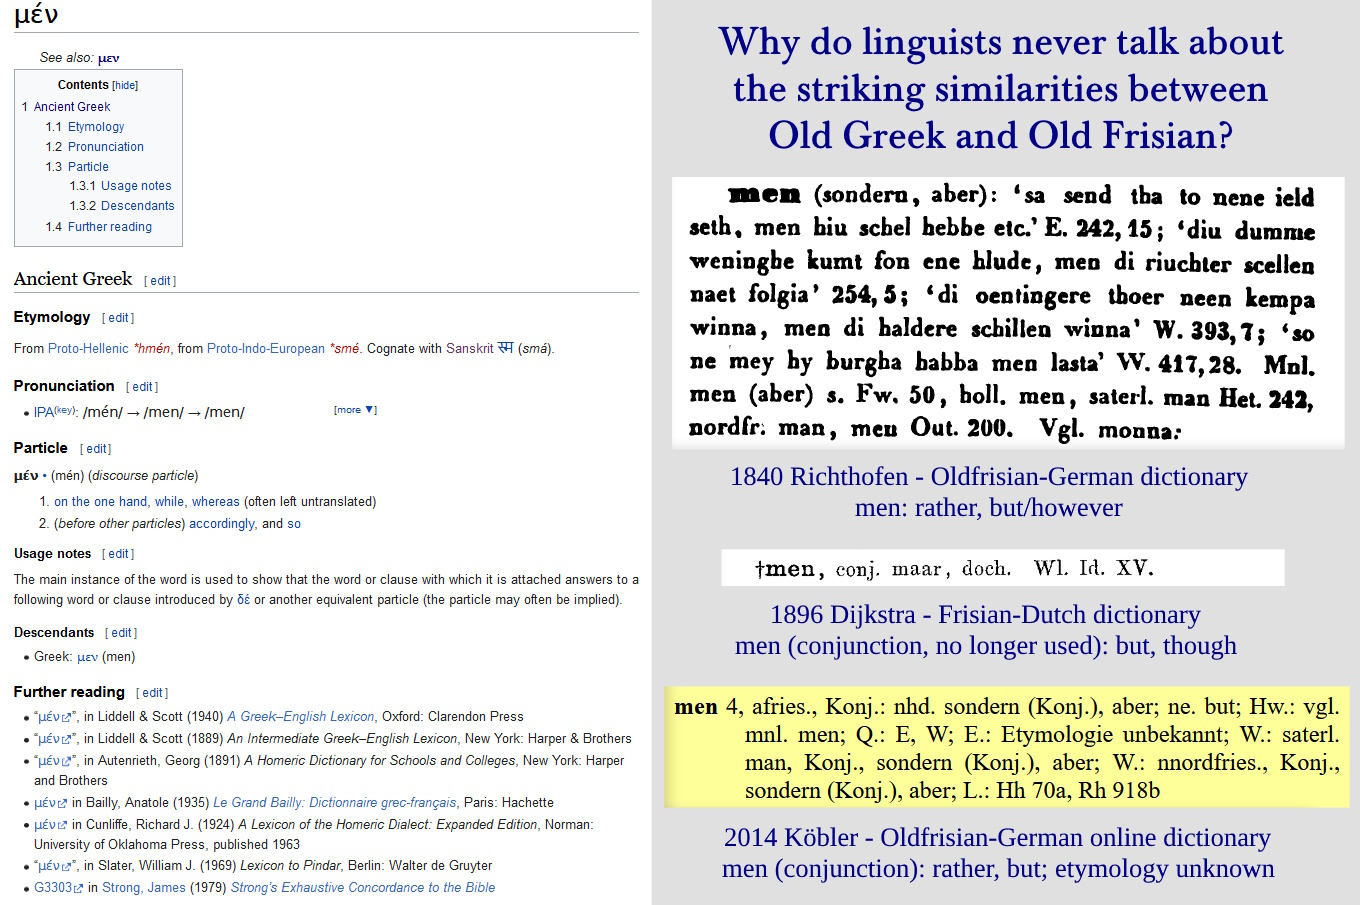Hide the Contents table of contents

pyautogui.click(x=125, y=86)
